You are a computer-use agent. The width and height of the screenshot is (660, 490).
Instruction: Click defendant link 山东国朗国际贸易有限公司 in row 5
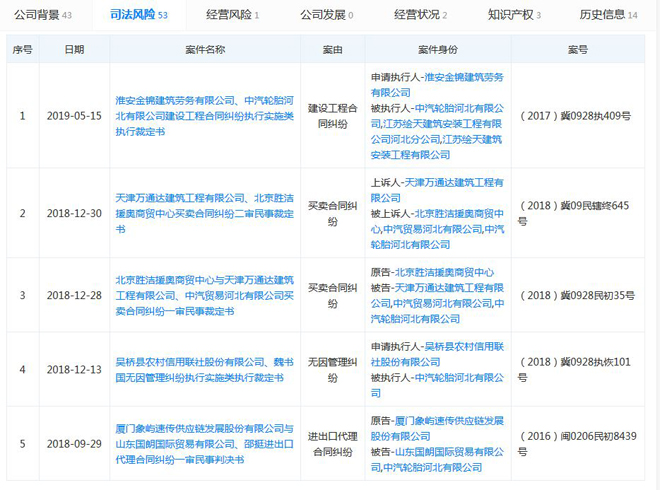(x=437, y=459)
